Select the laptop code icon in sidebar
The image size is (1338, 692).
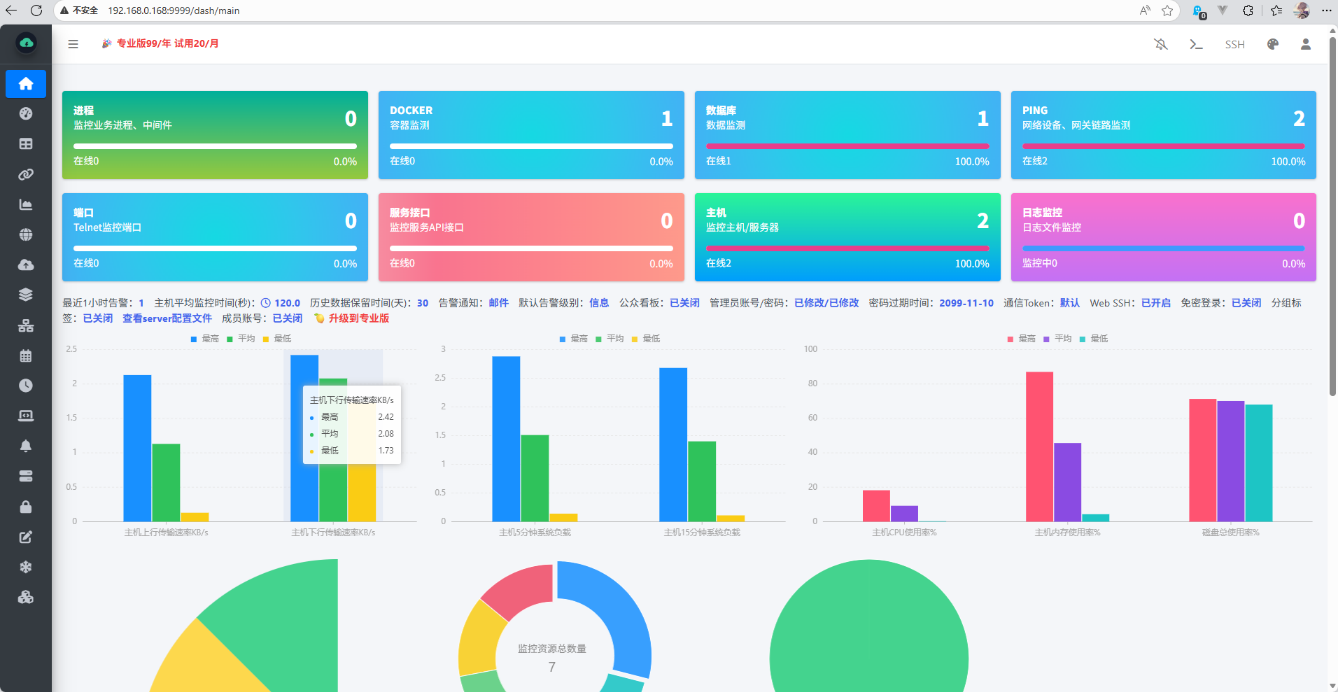coord(26,416)
